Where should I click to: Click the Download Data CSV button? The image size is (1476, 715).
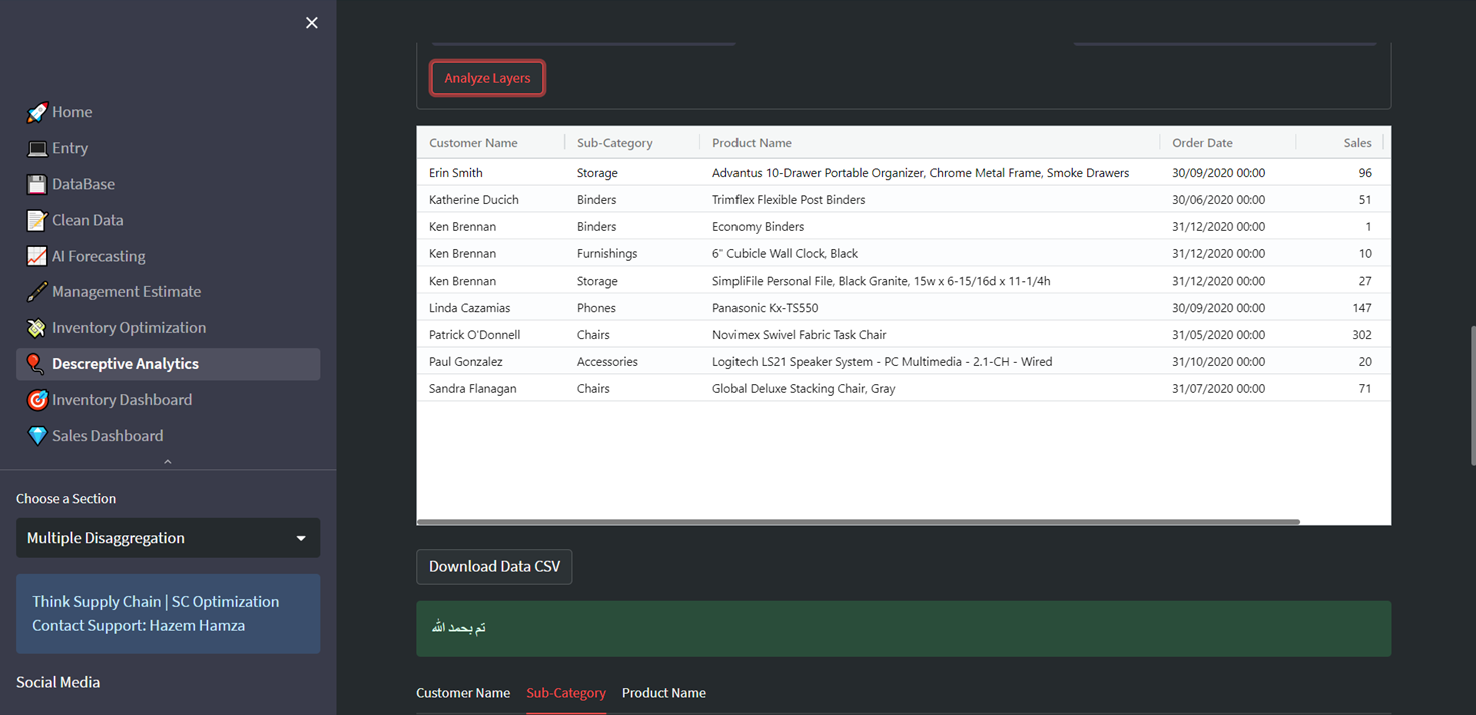click(x=494, y=566)
